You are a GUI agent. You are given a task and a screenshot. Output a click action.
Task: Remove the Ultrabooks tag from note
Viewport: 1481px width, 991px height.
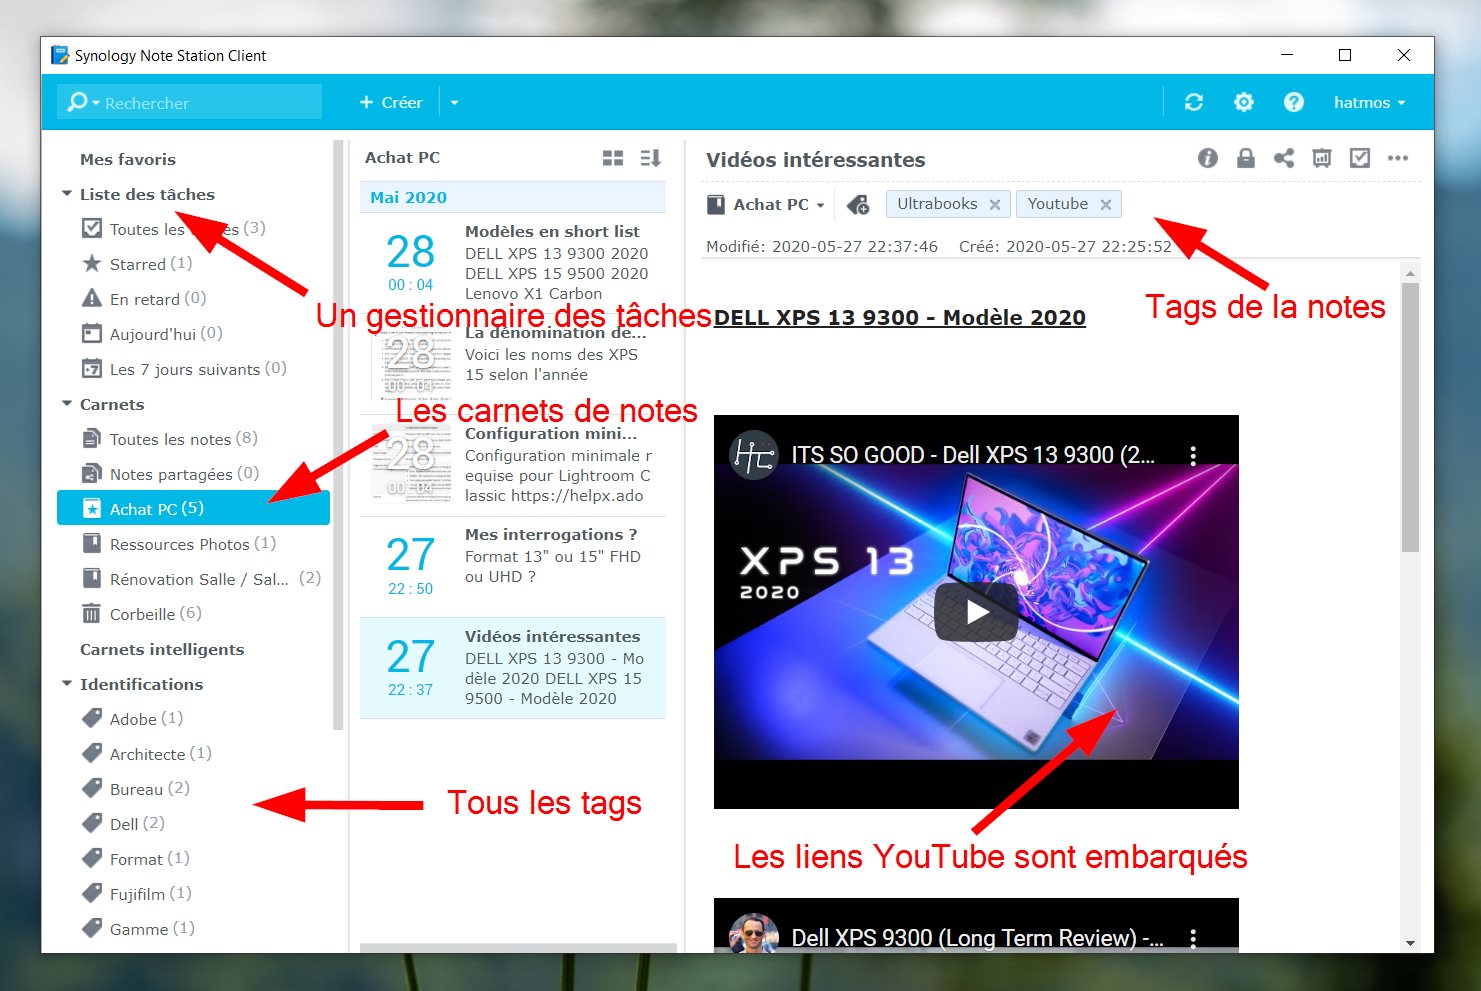tap(994, 205)
